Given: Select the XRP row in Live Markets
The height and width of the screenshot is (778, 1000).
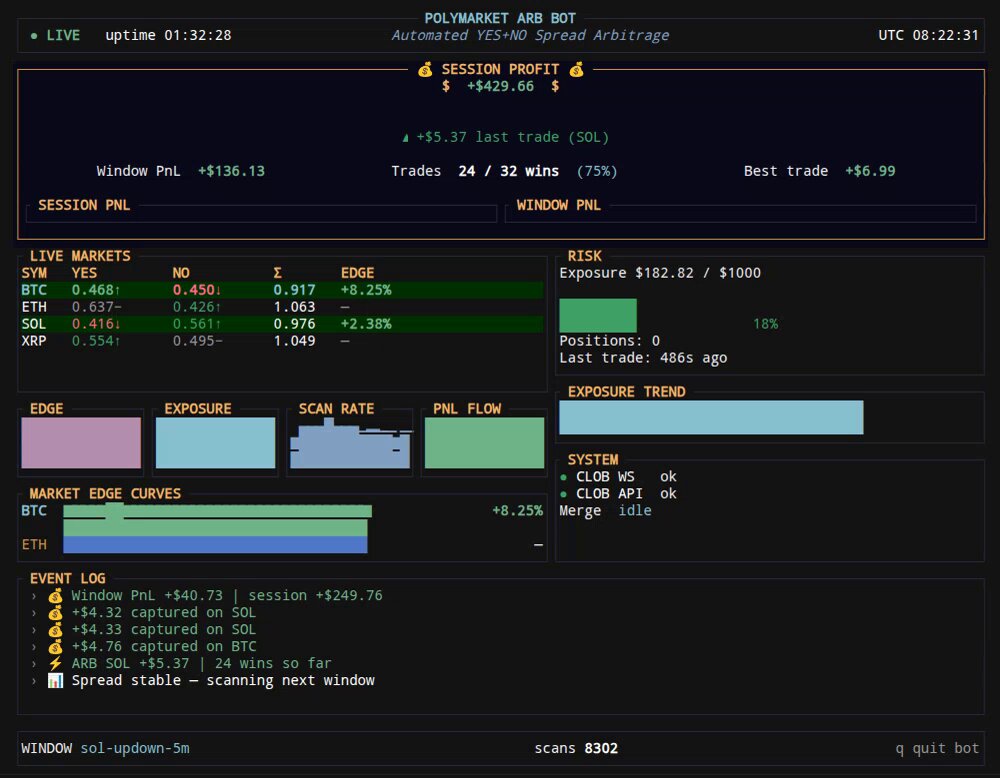Looking at the screenshot, I should point(282,341).
